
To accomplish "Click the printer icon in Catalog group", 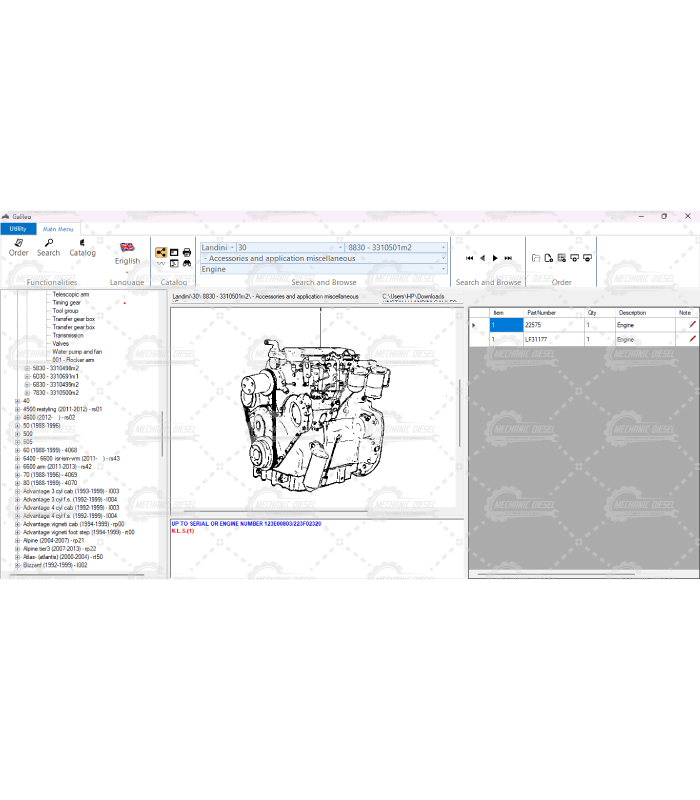I will (x=187, y=252).
